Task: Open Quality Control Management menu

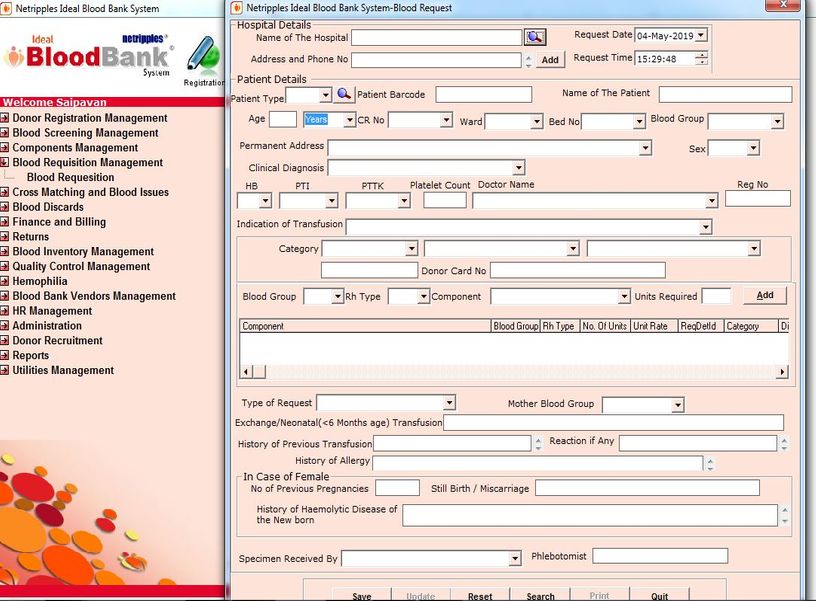Action: (x=81, y=266)
